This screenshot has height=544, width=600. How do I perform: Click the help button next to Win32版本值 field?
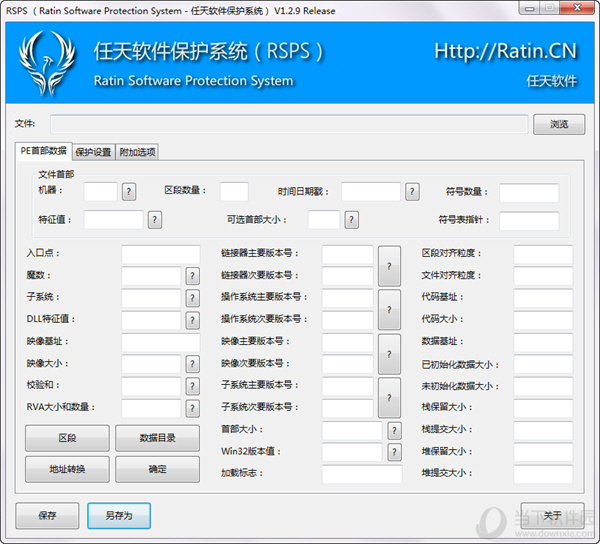(x=394, y=453)
